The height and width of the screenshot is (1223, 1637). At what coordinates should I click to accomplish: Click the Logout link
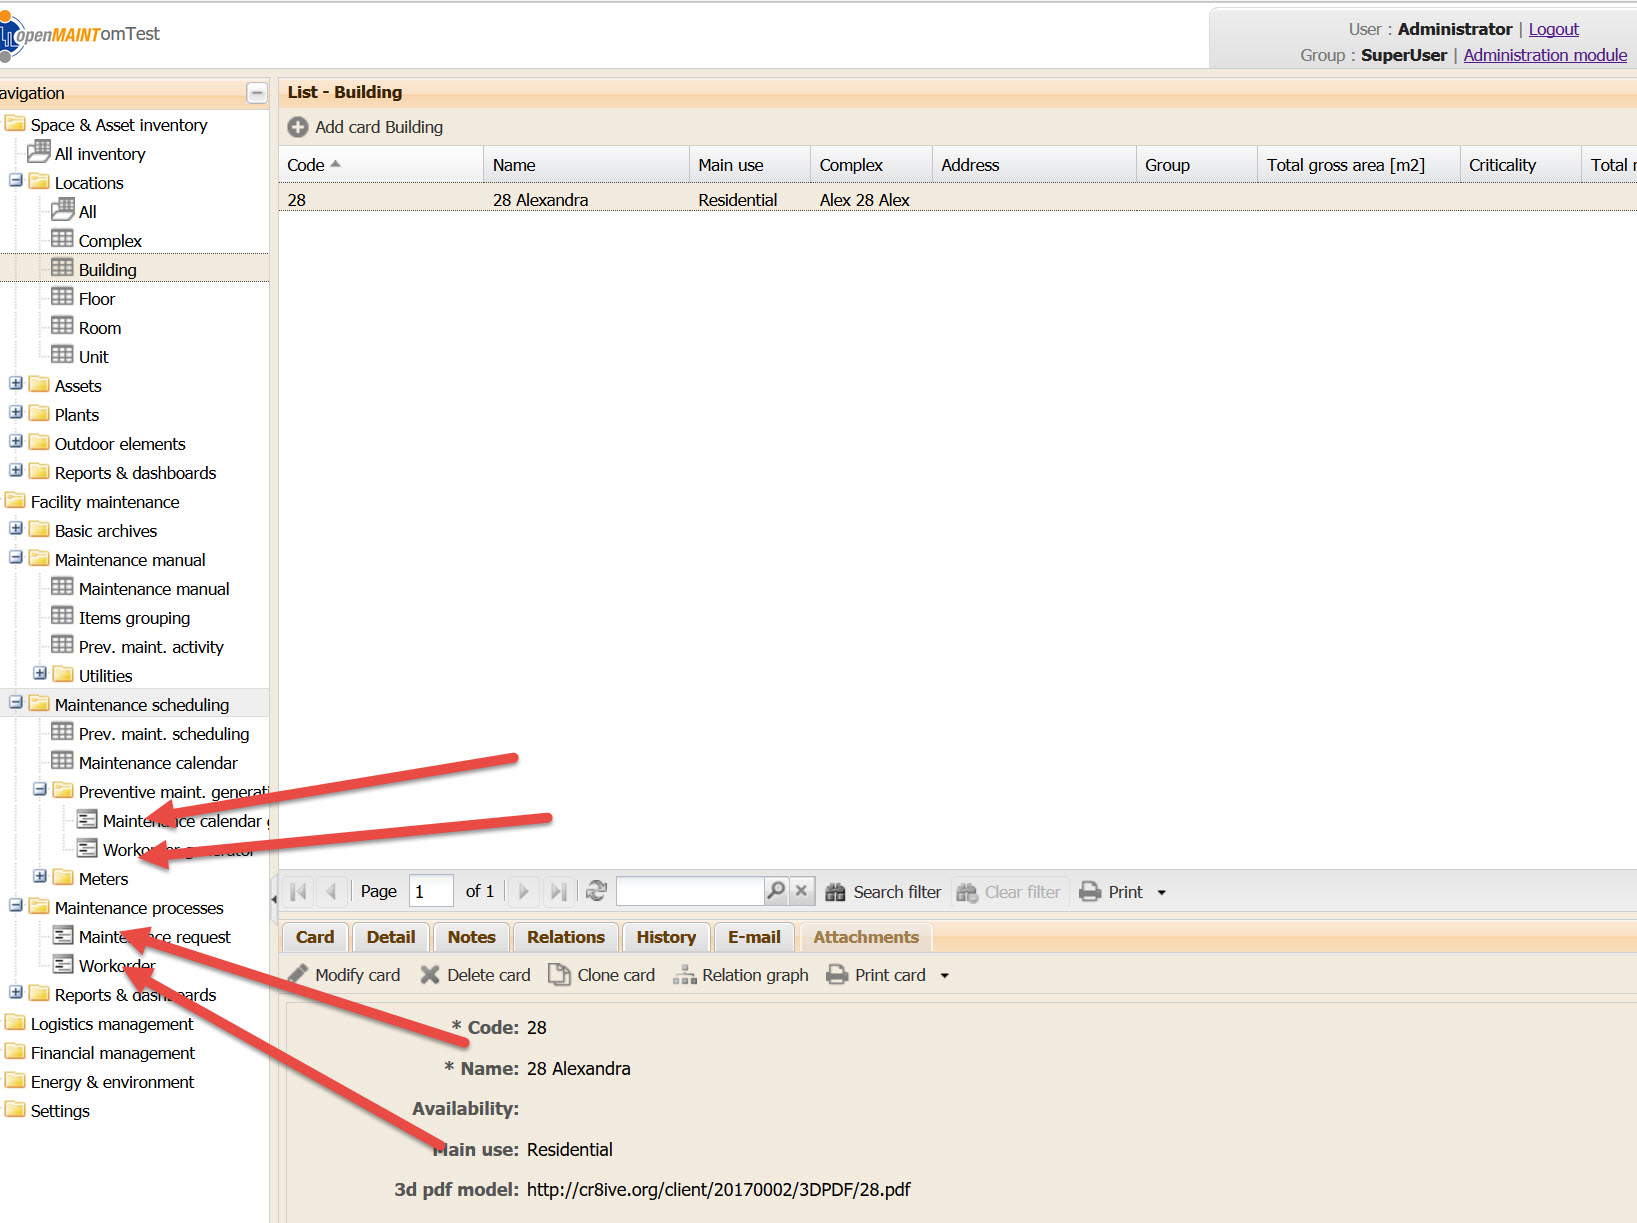point(1553,29)
